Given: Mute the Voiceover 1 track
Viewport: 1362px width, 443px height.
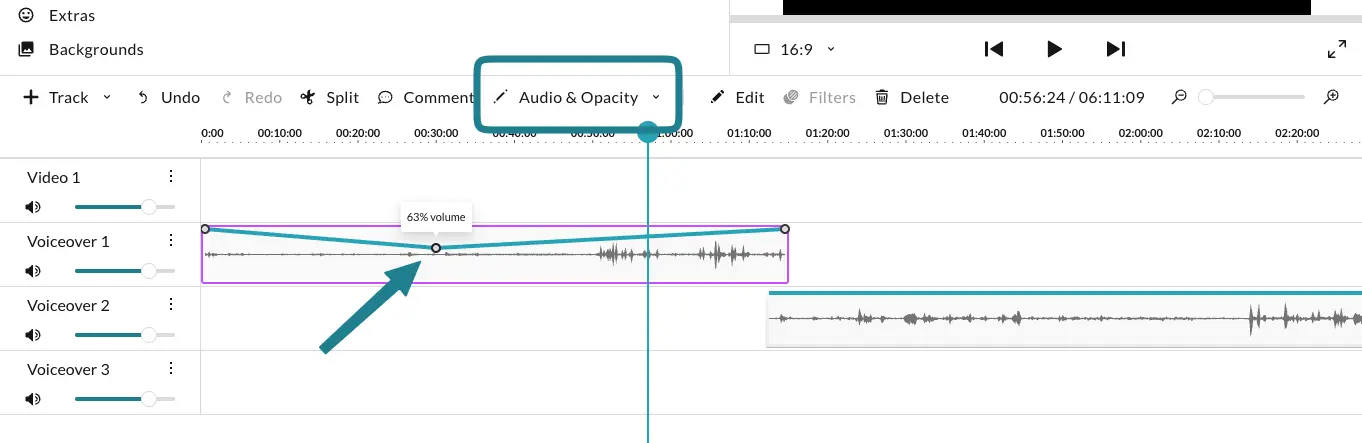Looking at the screenshot, I should pyautogui.click(x=33, y=270).
